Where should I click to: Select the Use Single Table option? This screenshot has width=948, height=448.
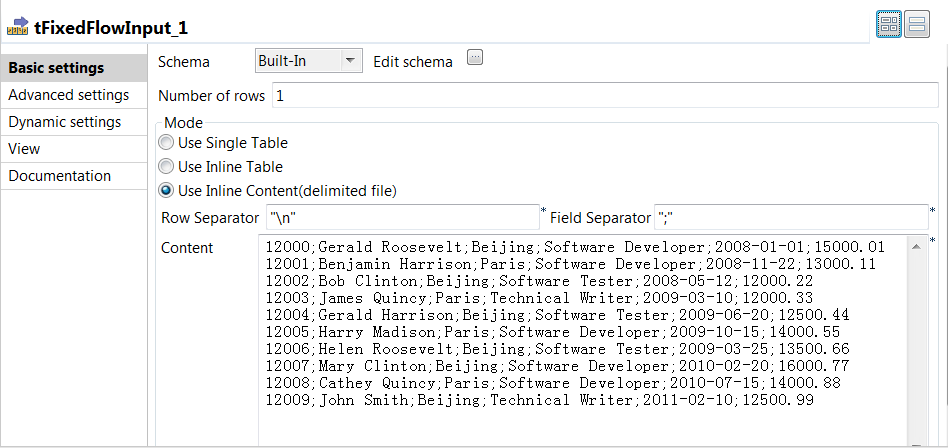pos(165,143)
